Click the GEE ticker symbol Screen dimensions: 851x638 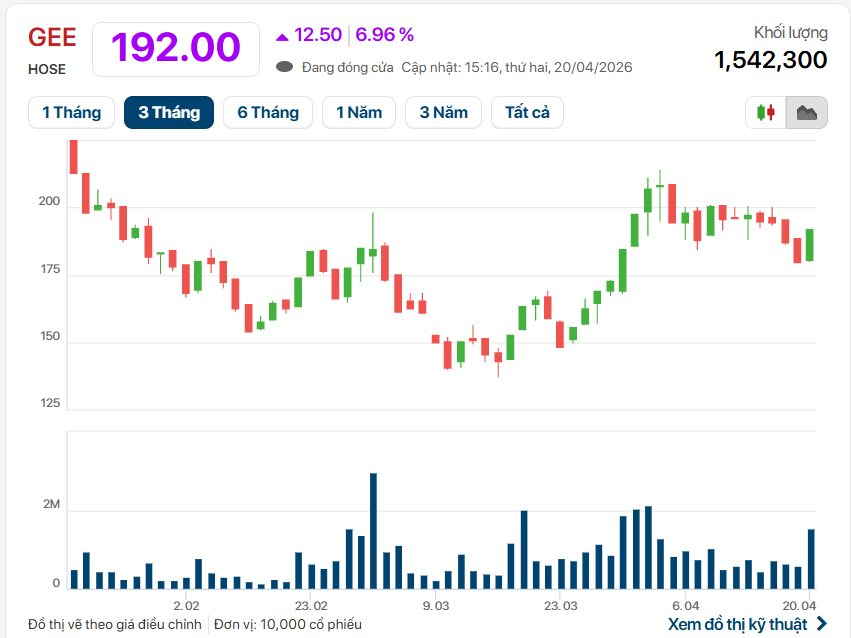click(x=52, y=38)
